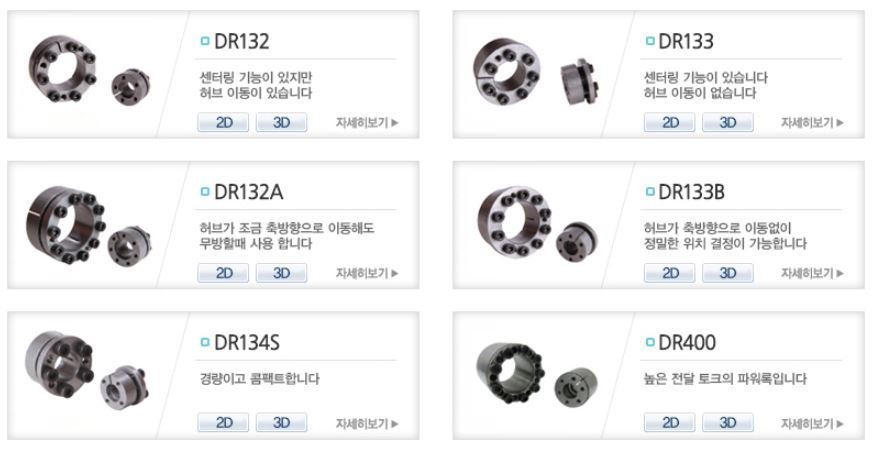Open the 2D drawing for DR132
The width and height of the screenshot is (874, 449).
(x=223, y=123)
